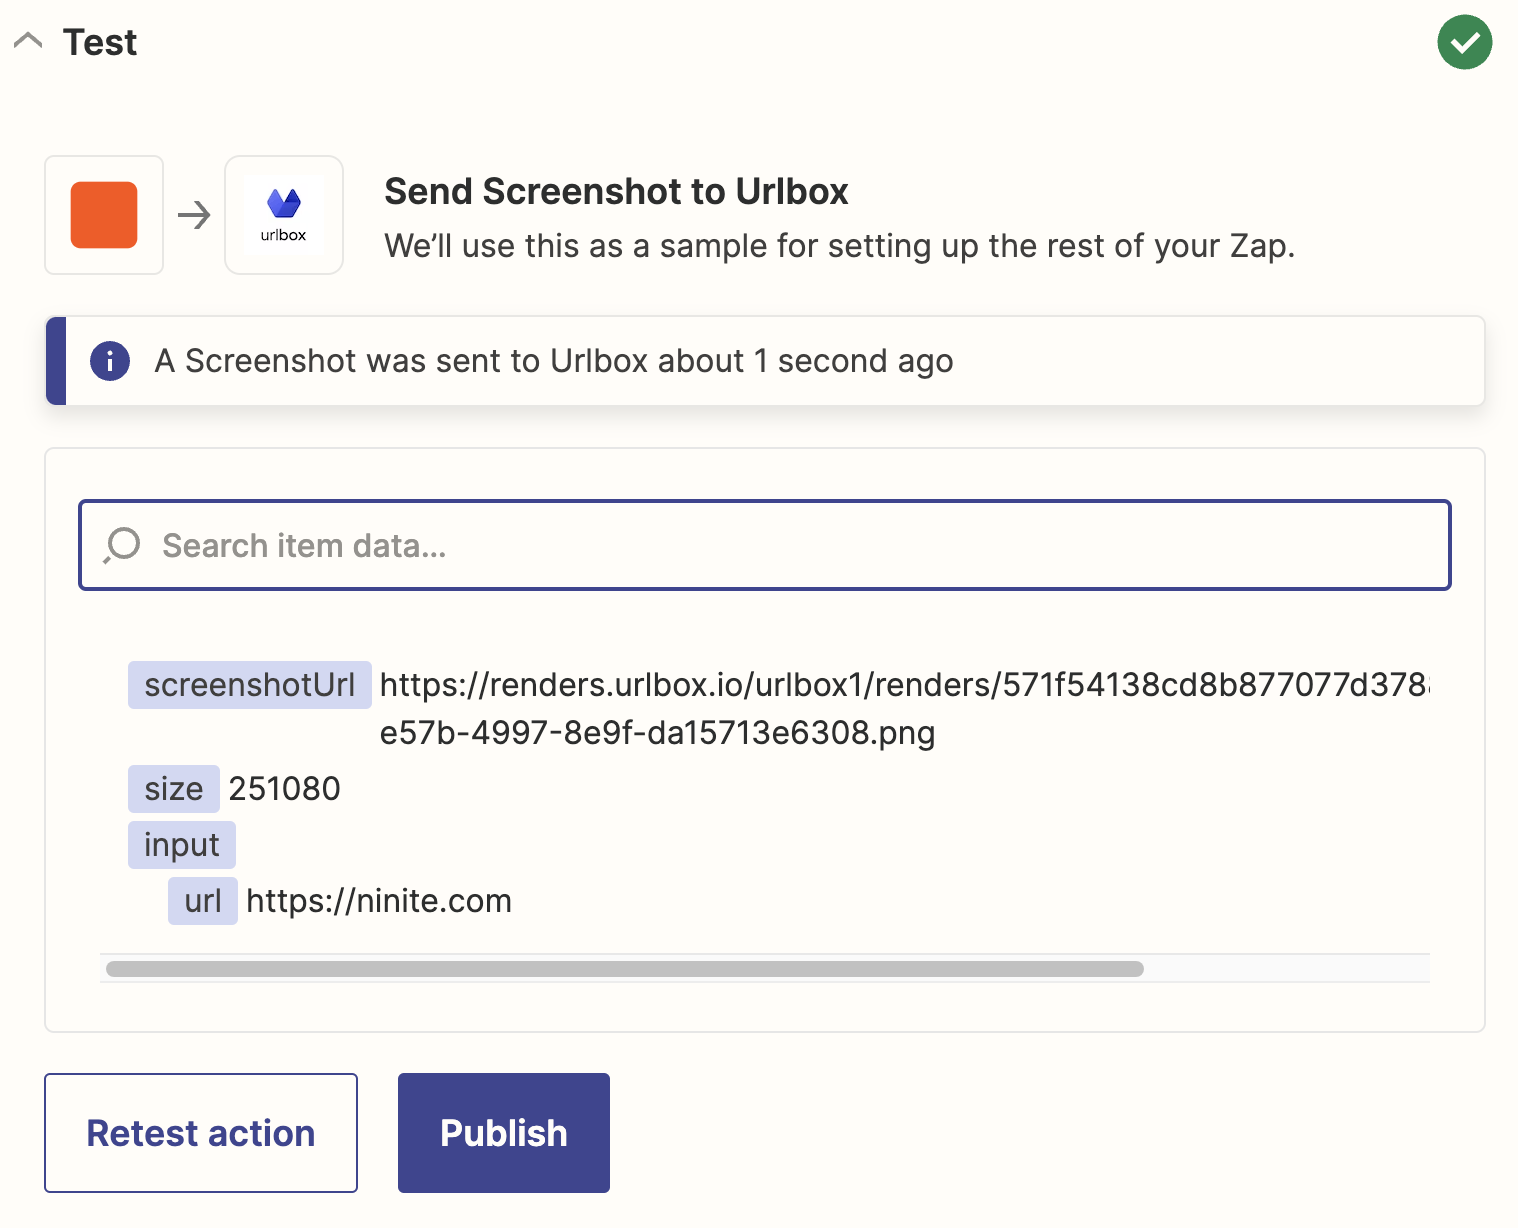
Task: Click the arrow between the two app icons
Action: tap(195, 214)
